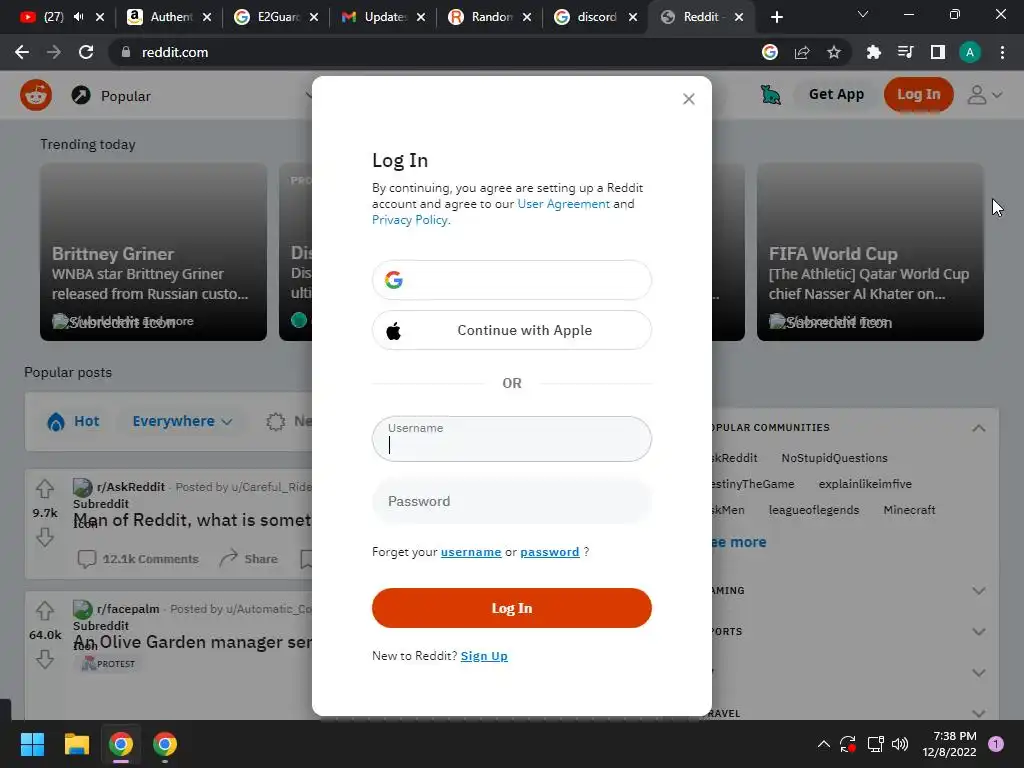This screenshot has width=1024, height=768.
Task: Open File Explorer from the taskbar
Action: coord(76,744)
